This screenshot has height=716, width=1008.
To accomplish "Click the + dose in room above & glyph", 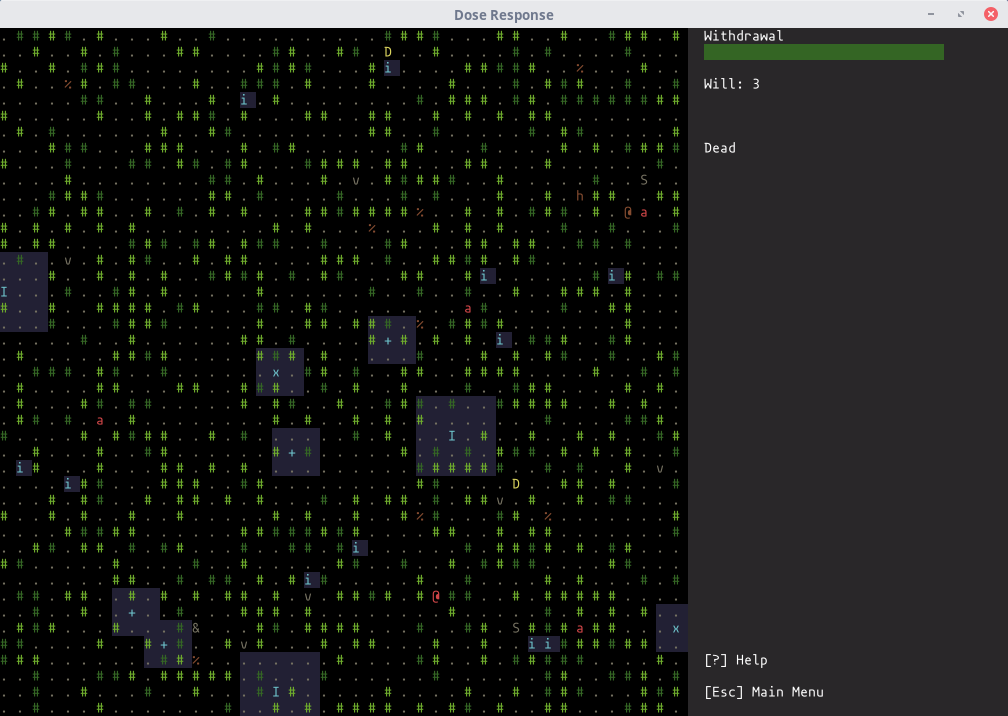I will coord(132,612).
